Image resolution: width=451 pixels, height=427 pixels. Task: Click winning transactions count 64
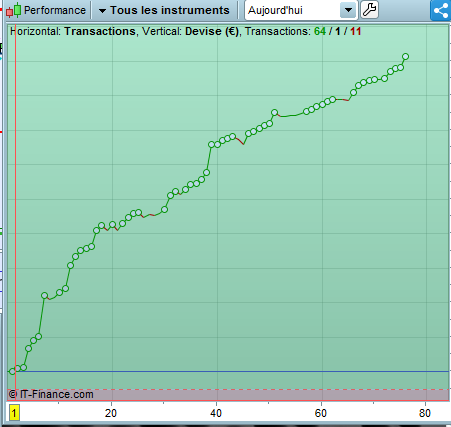click(x=320, y=31)
